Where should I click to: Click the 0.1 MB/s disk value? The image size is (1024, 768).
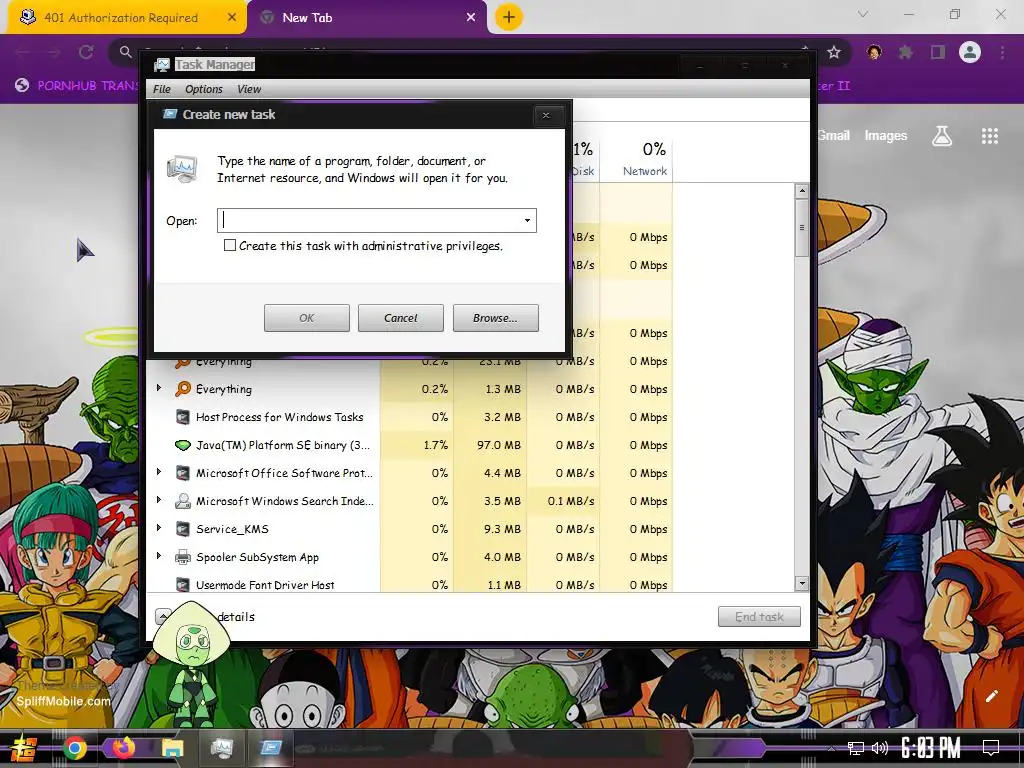[x=571, y=501]
